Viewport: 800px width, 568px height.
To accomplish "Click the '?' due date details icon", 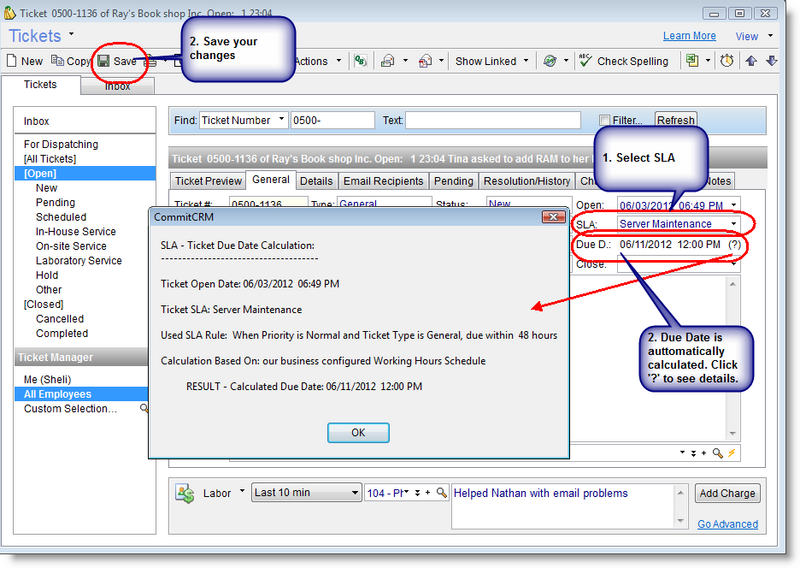I will click(x=735, y=245).
